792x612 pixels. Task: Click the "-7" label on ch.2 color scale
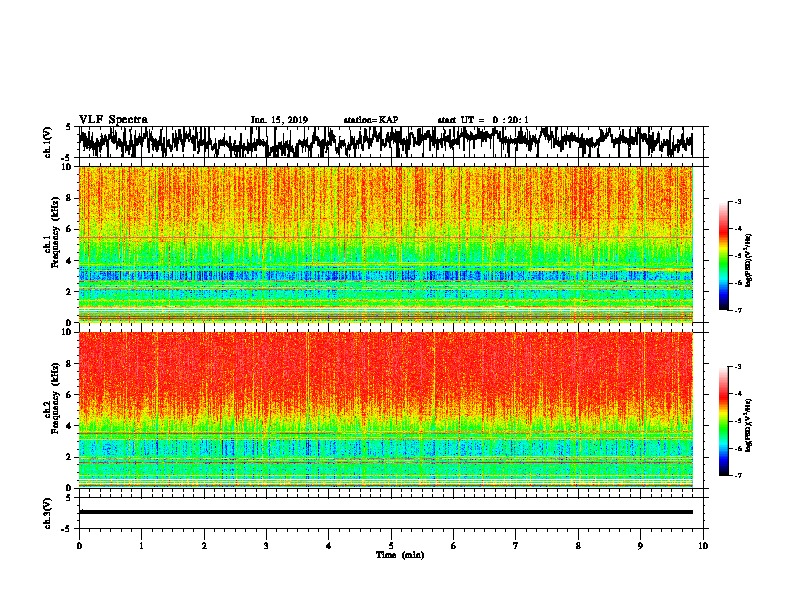737,476
